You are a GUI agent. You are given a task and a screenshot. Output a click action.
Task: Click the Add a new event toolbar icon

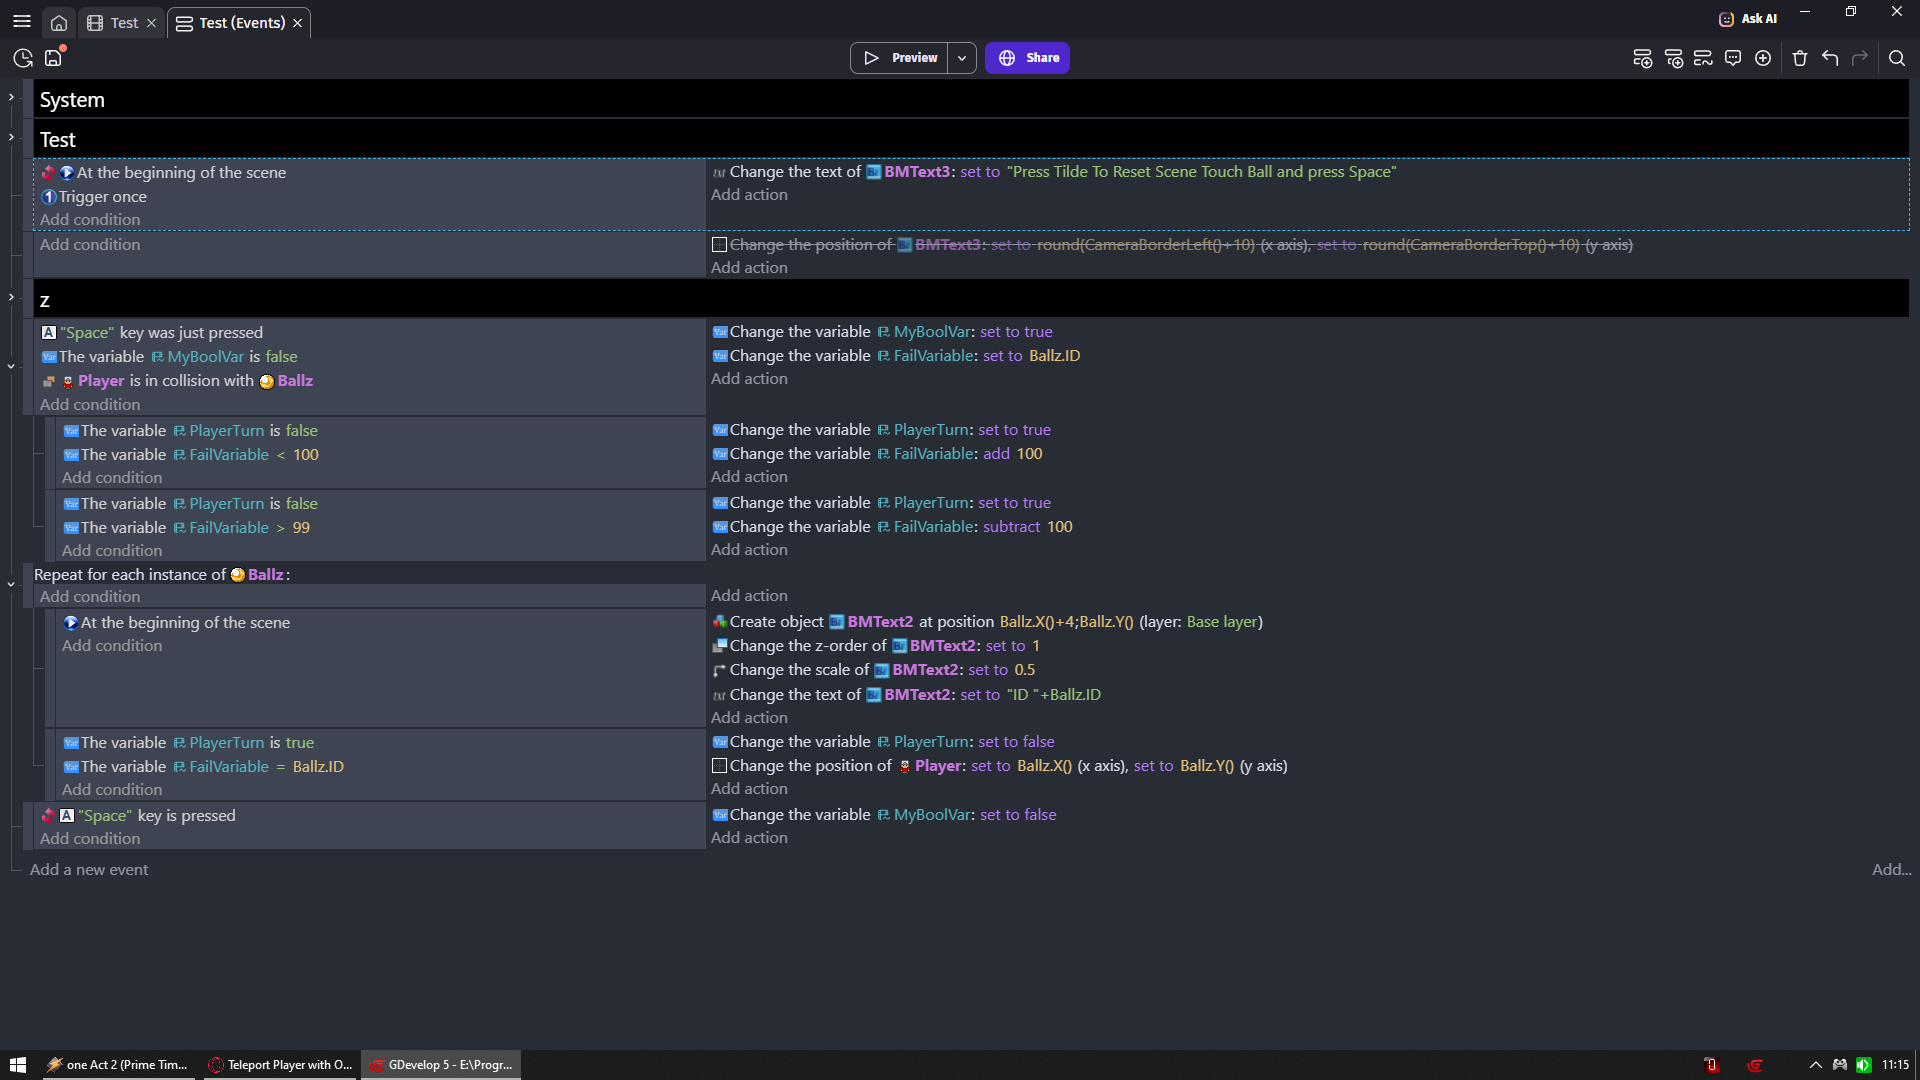[x=1642, y=58]
